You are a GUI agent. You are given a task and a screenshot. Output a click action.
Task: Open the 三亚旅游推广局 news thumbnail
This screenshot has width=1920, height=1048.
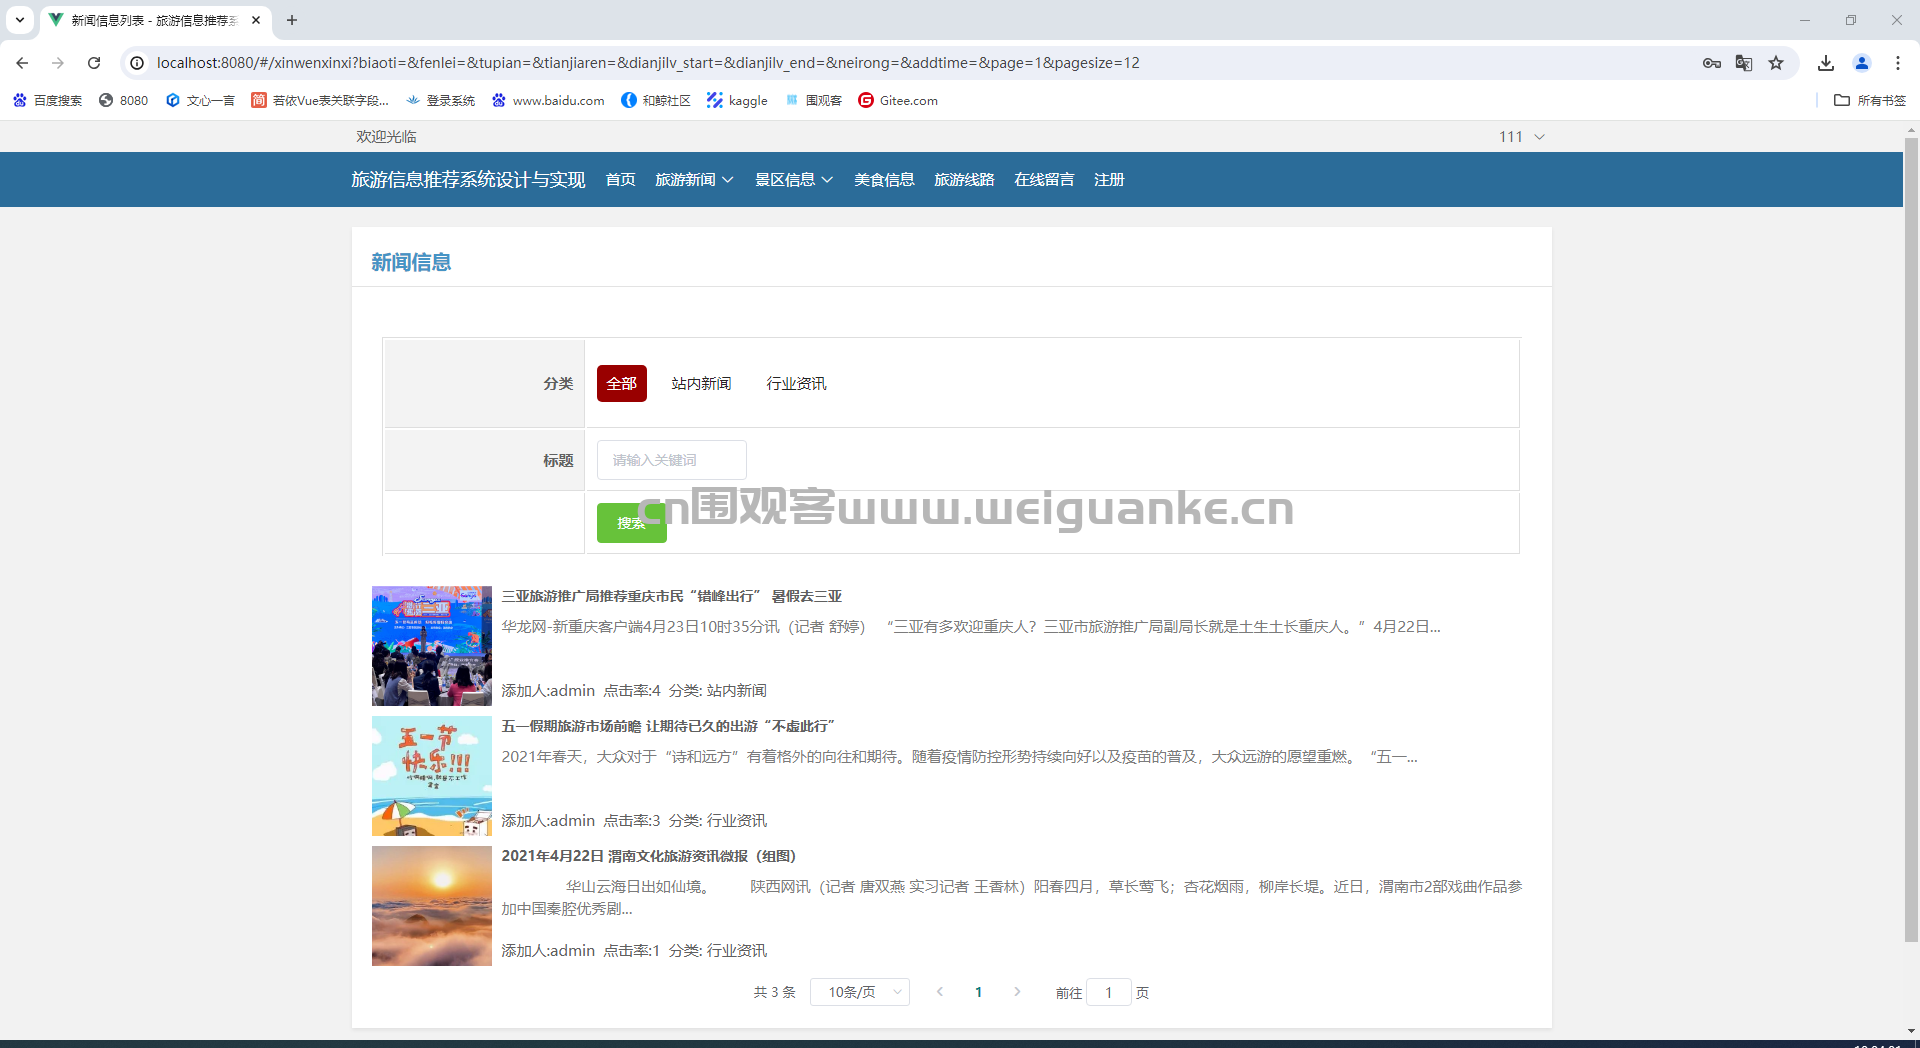(x=432, y=646)
